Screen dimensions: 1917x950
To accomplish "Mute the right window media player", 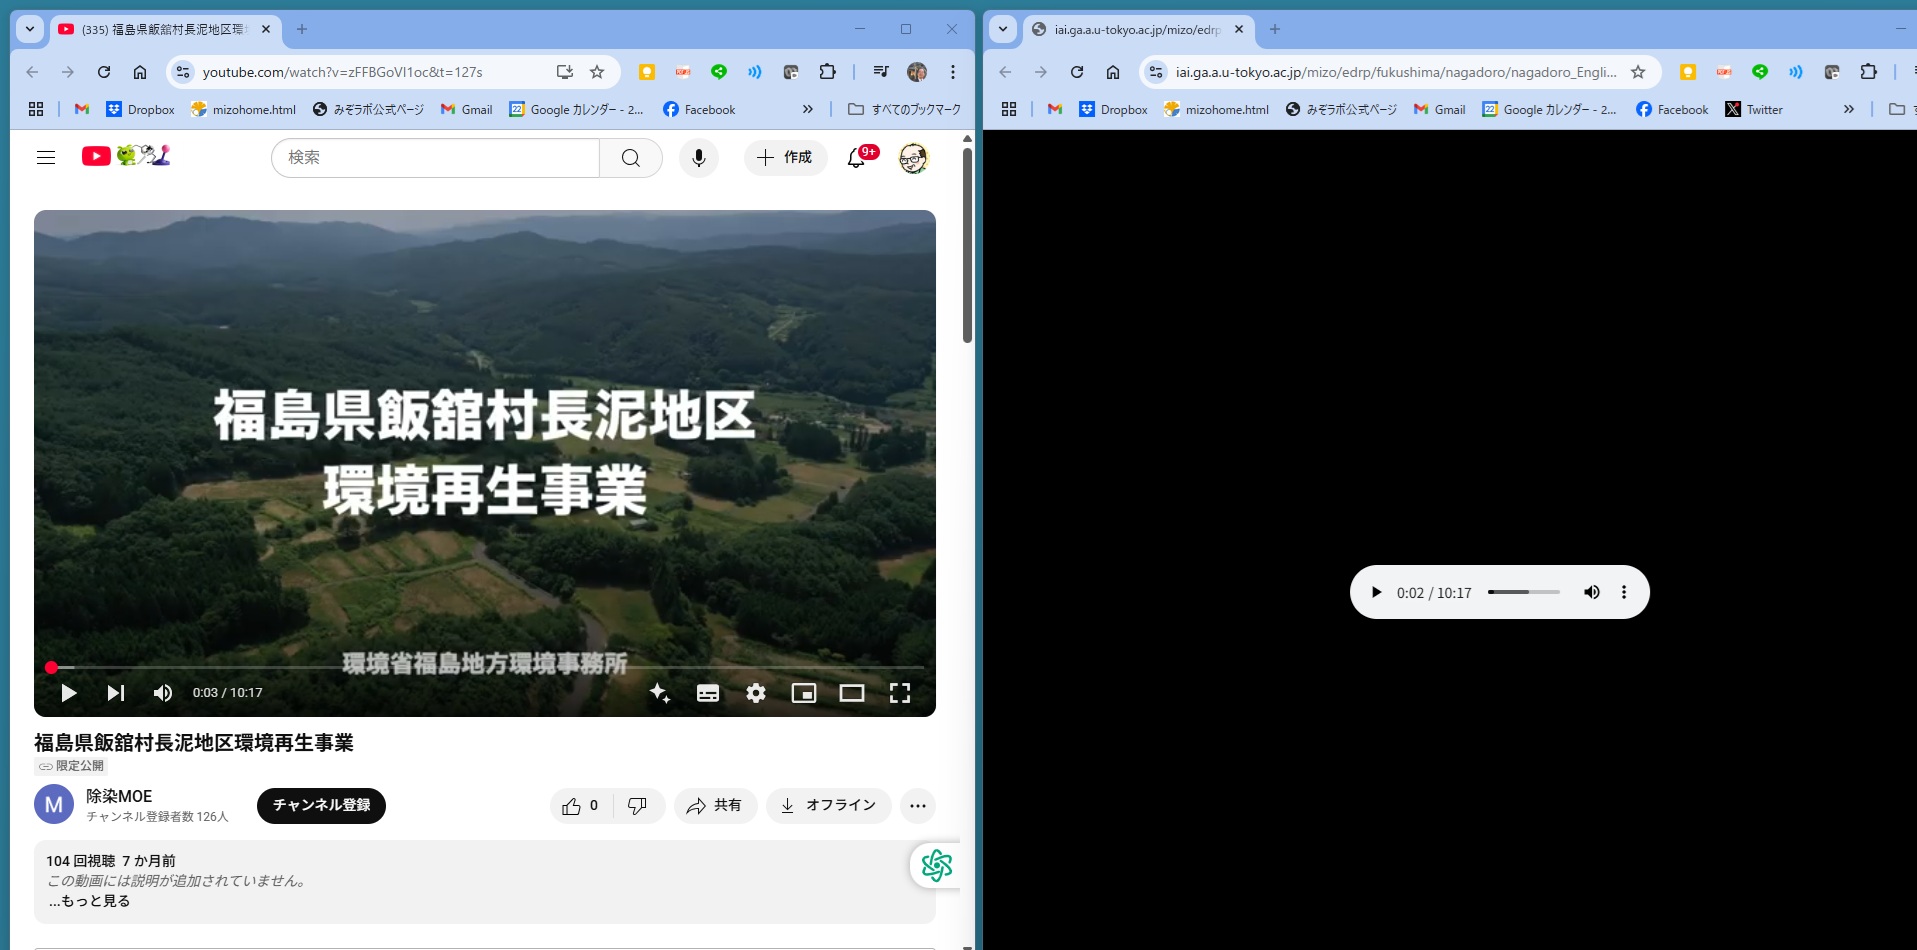I will tap(1592, 593).
